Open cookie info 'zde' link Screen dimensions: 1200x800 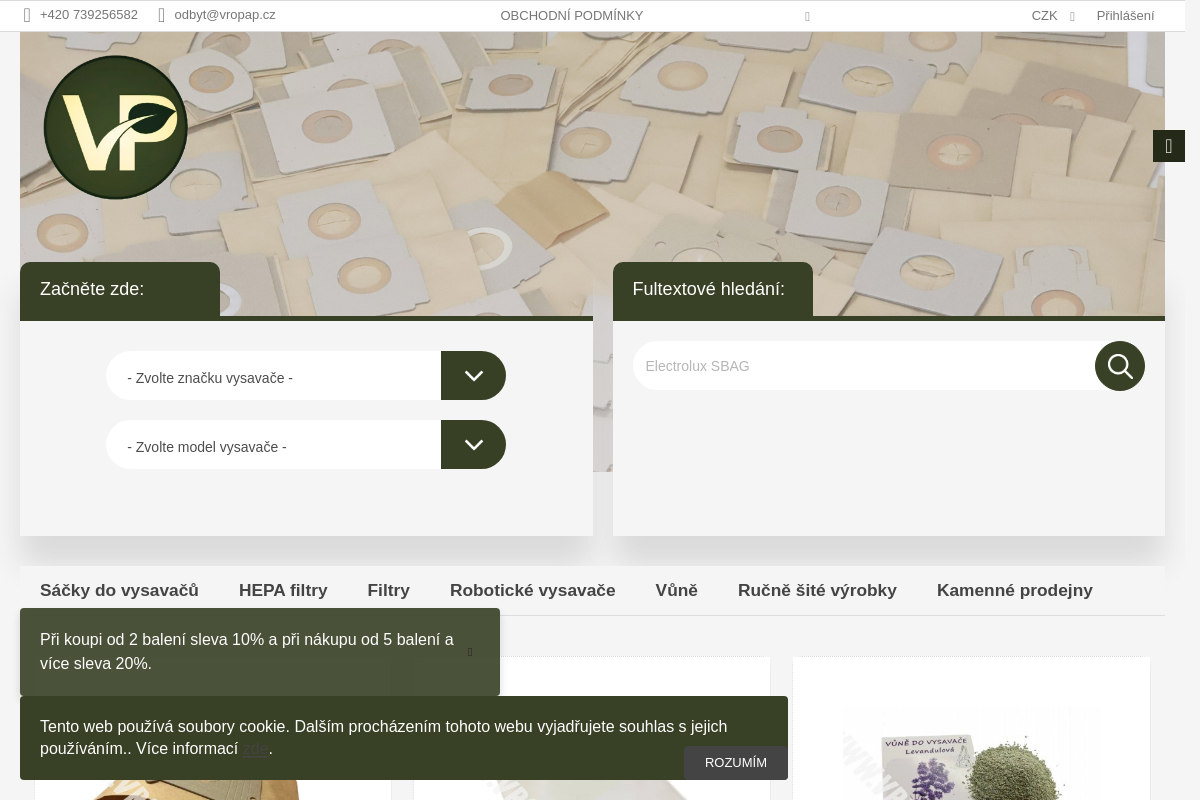[256, 749]
